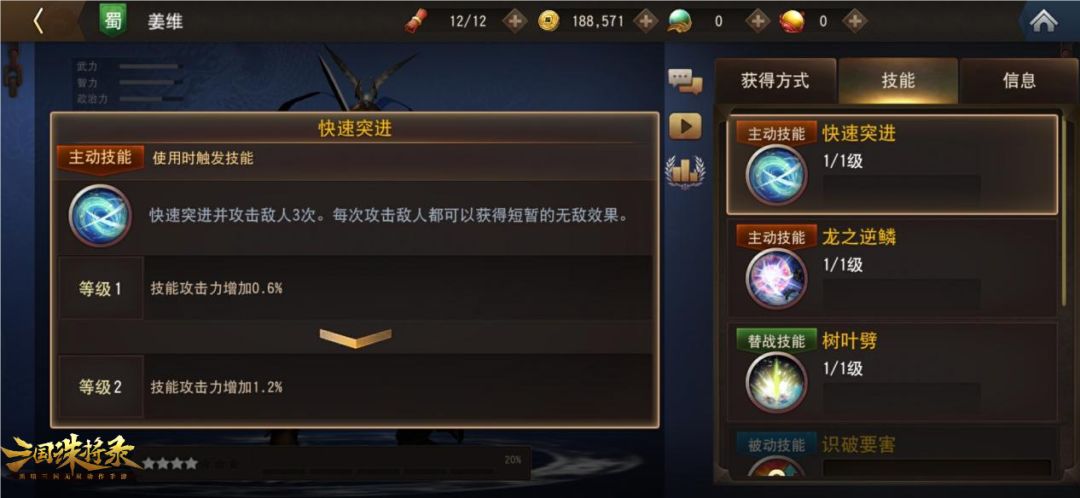Add red-gold orb currency with plus button
The image size is (1080, 498).
pyautogui.click(x=855, y=21)
